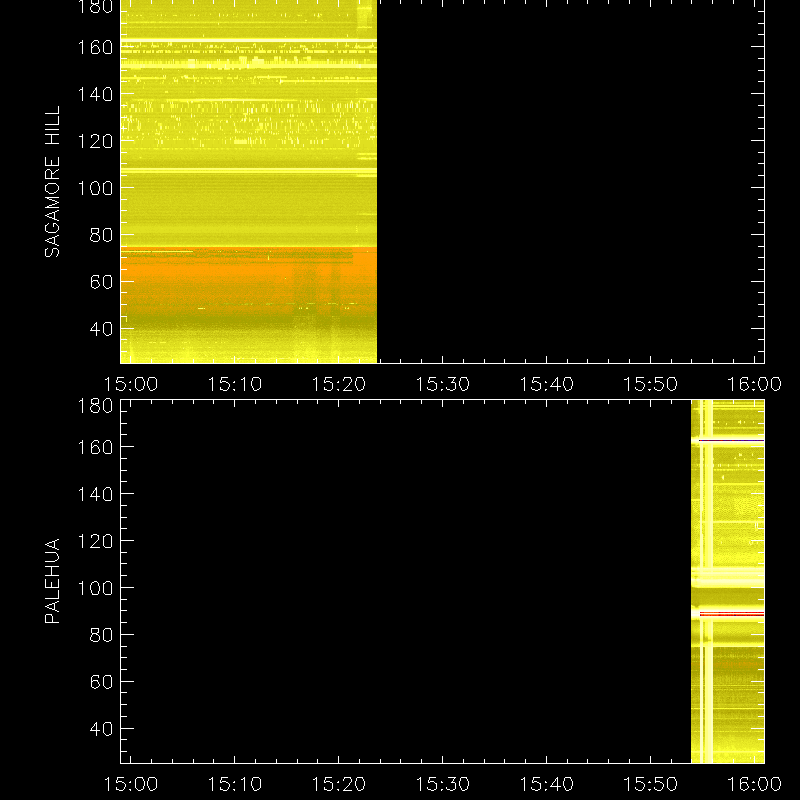The width and height of the screenshot is (800, 800).
Task: Click the 15:40 time label under Palehua plot
Action: [546, 784]
